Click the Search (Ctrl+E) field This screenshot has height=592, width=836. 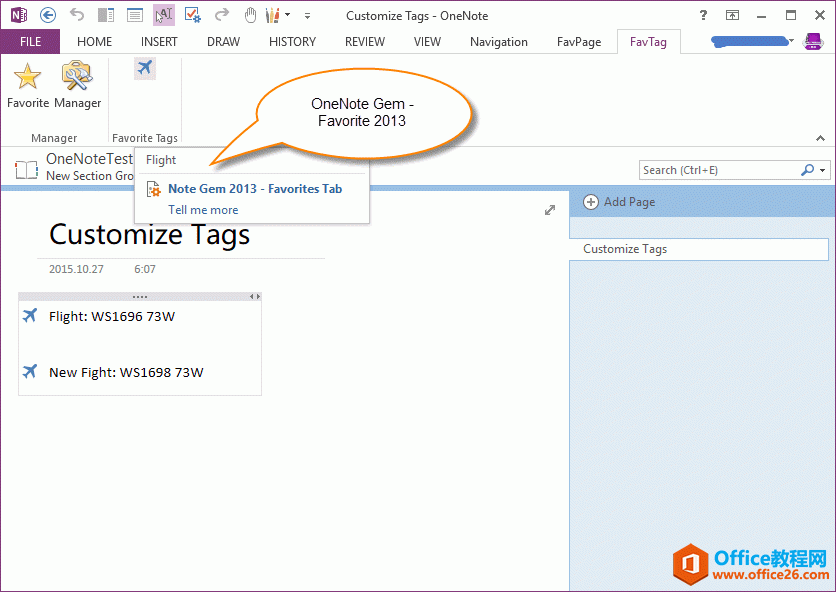(718, 171)
